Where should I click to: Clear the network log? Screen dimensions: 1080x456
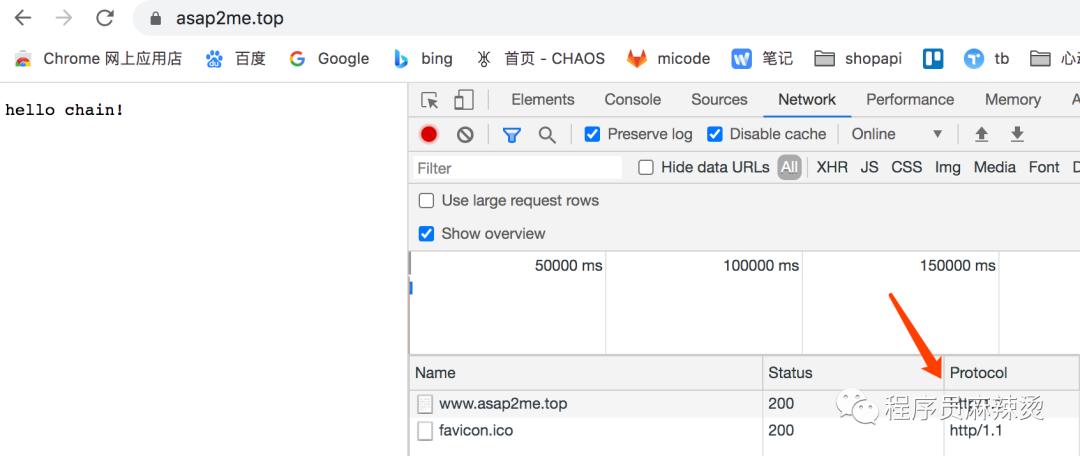[465, 134]
